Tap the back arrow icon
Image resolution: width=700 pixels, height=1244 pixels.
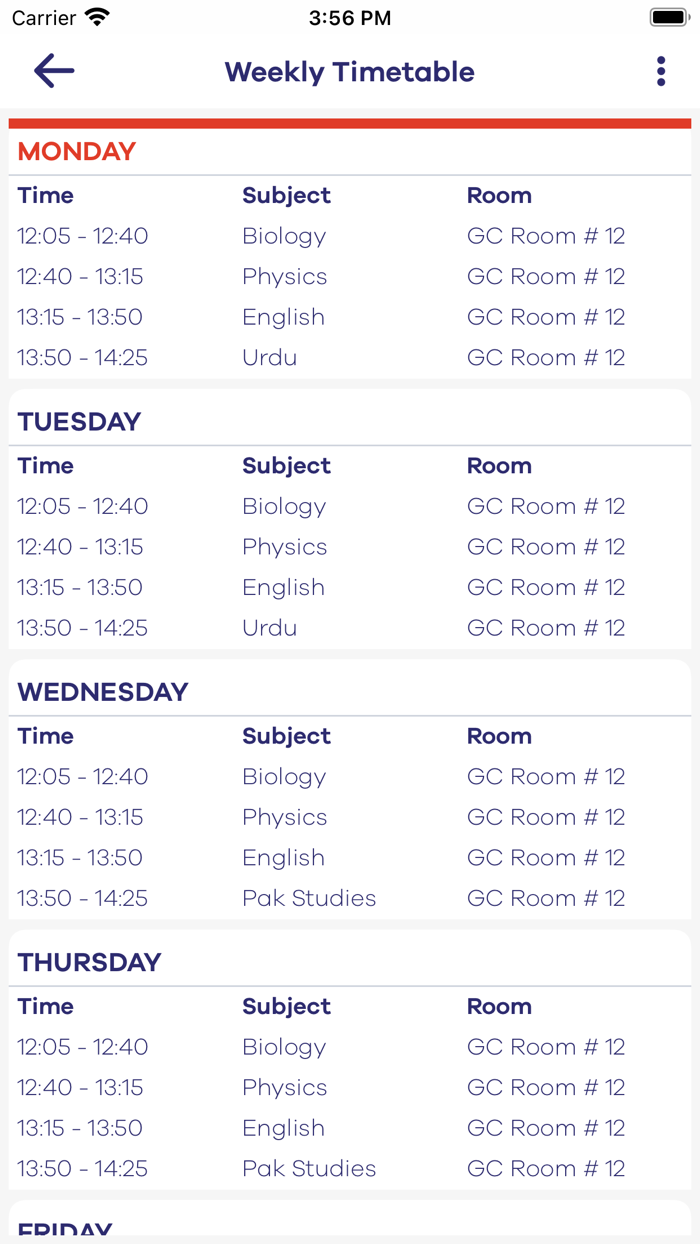point(54,71)
